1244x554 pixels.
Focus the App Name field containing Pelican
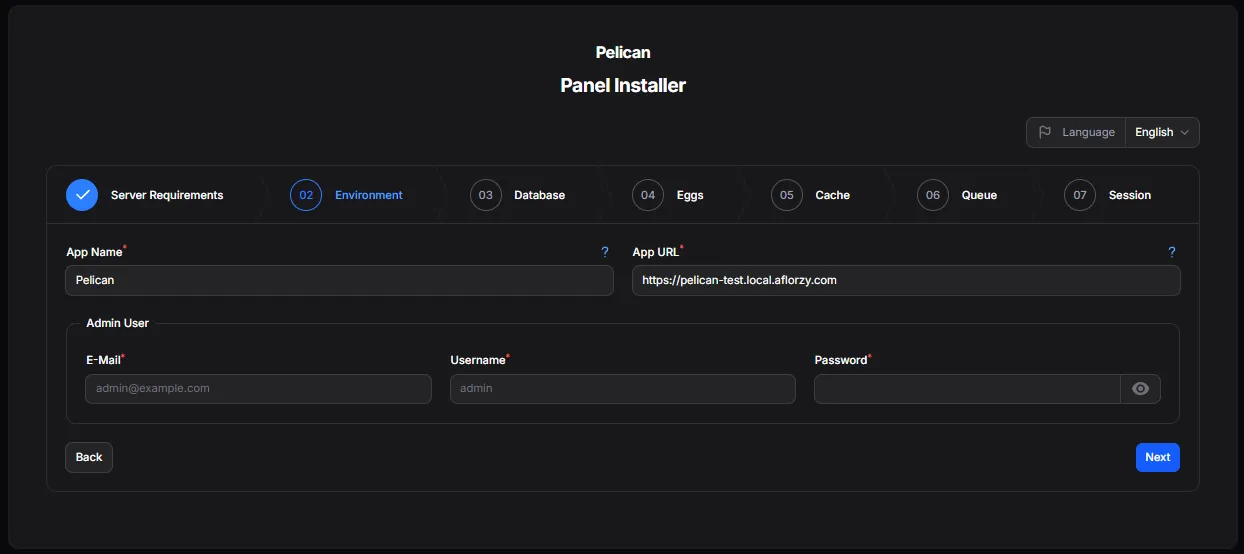point(339,280)
